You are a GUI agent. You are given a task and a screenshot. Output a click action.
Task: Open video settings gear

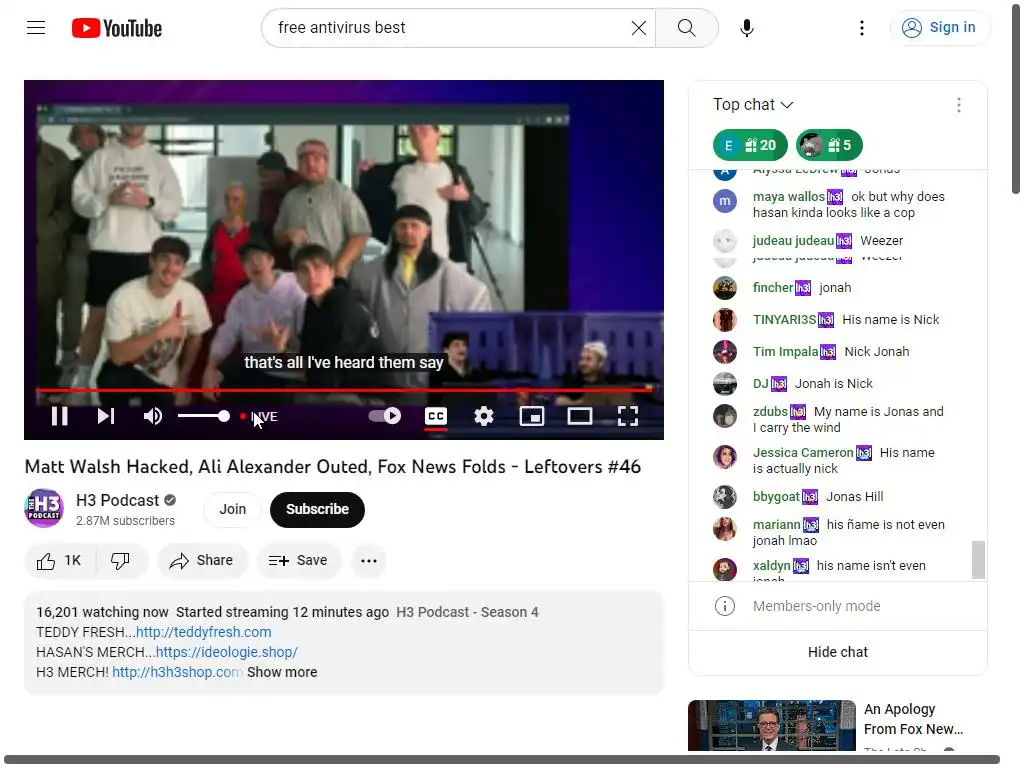483,416
